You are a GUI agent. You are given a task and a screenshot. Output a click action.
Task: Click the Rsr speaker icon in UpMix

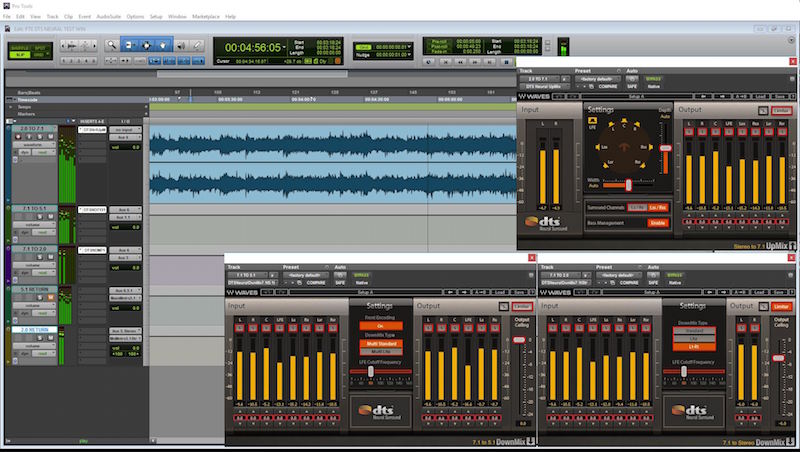click(642, 166)
